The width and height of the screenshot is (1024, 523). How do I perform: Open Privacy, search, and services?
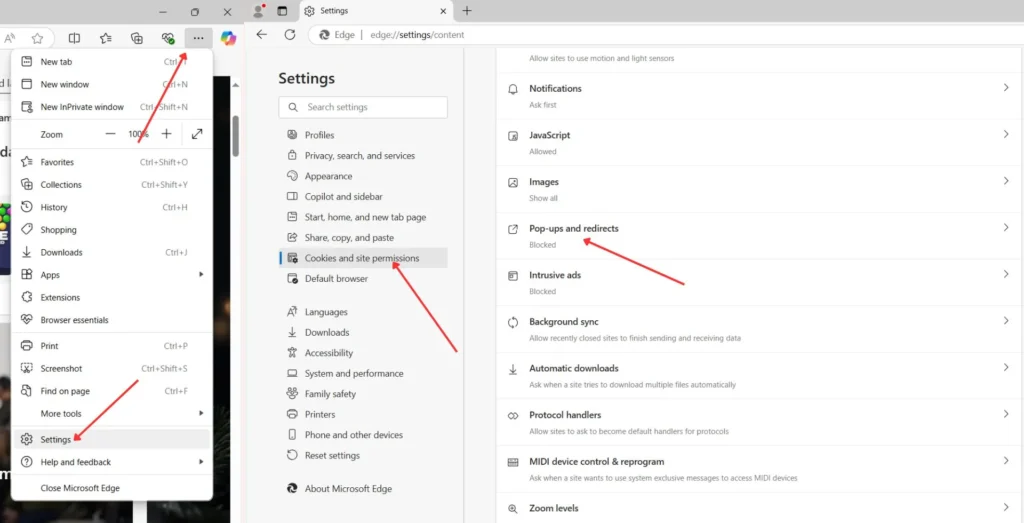click(363, 155)
